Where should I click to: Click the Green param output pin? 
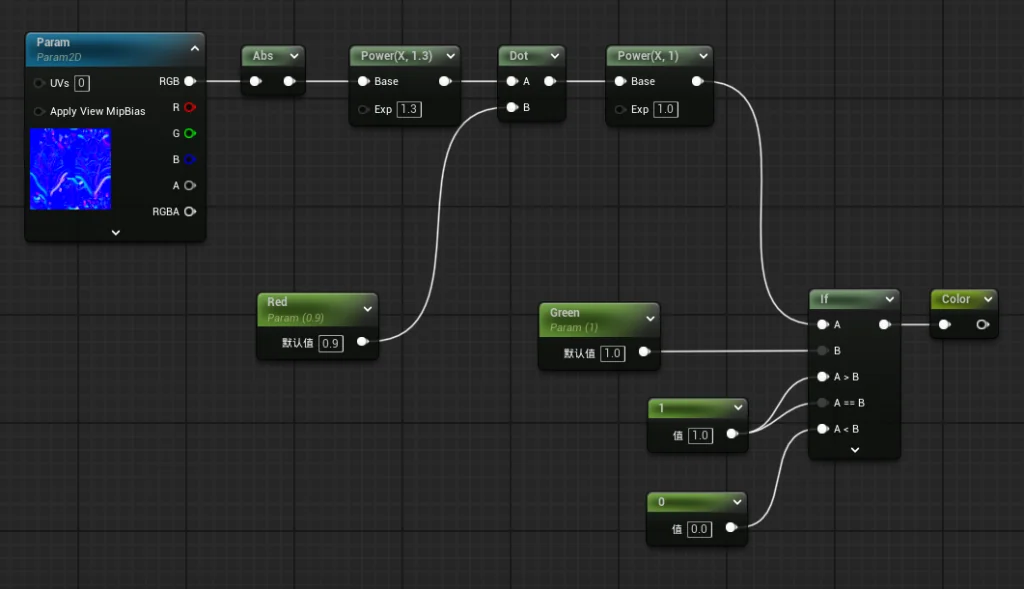tap(645, 352)
